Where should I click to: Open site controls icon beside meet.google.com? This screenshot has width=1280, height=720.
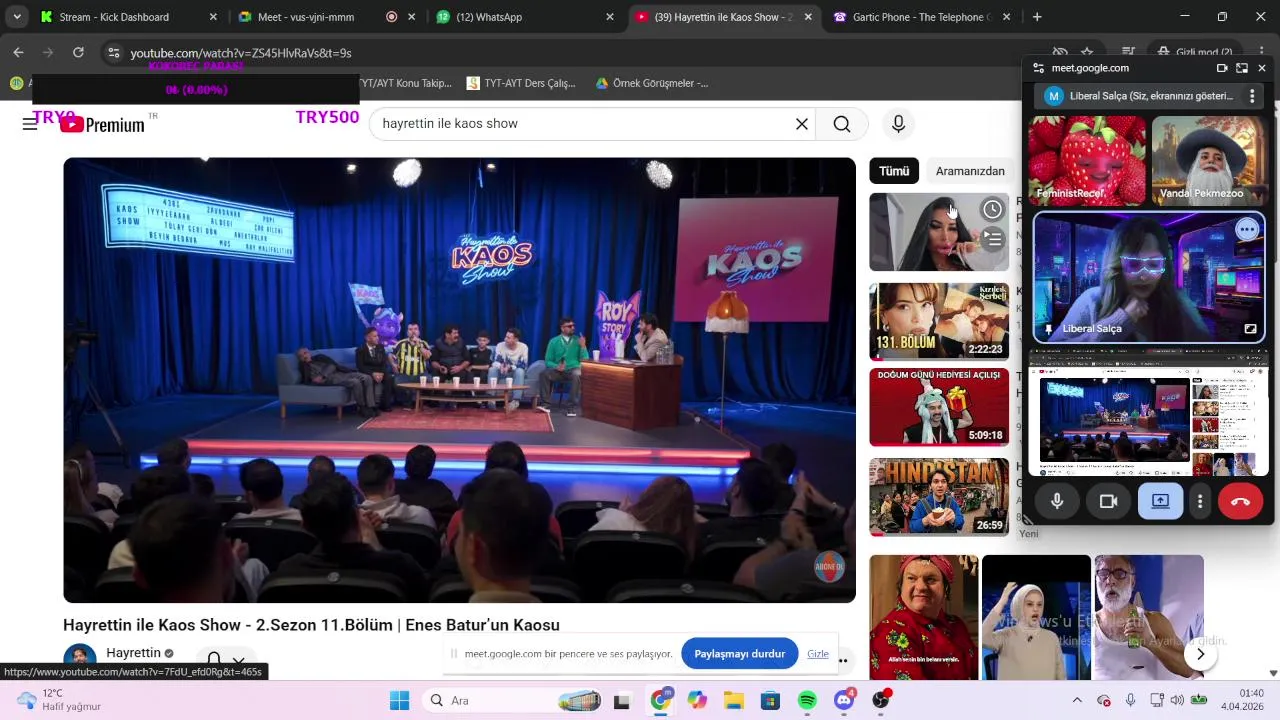(1038, 68)
